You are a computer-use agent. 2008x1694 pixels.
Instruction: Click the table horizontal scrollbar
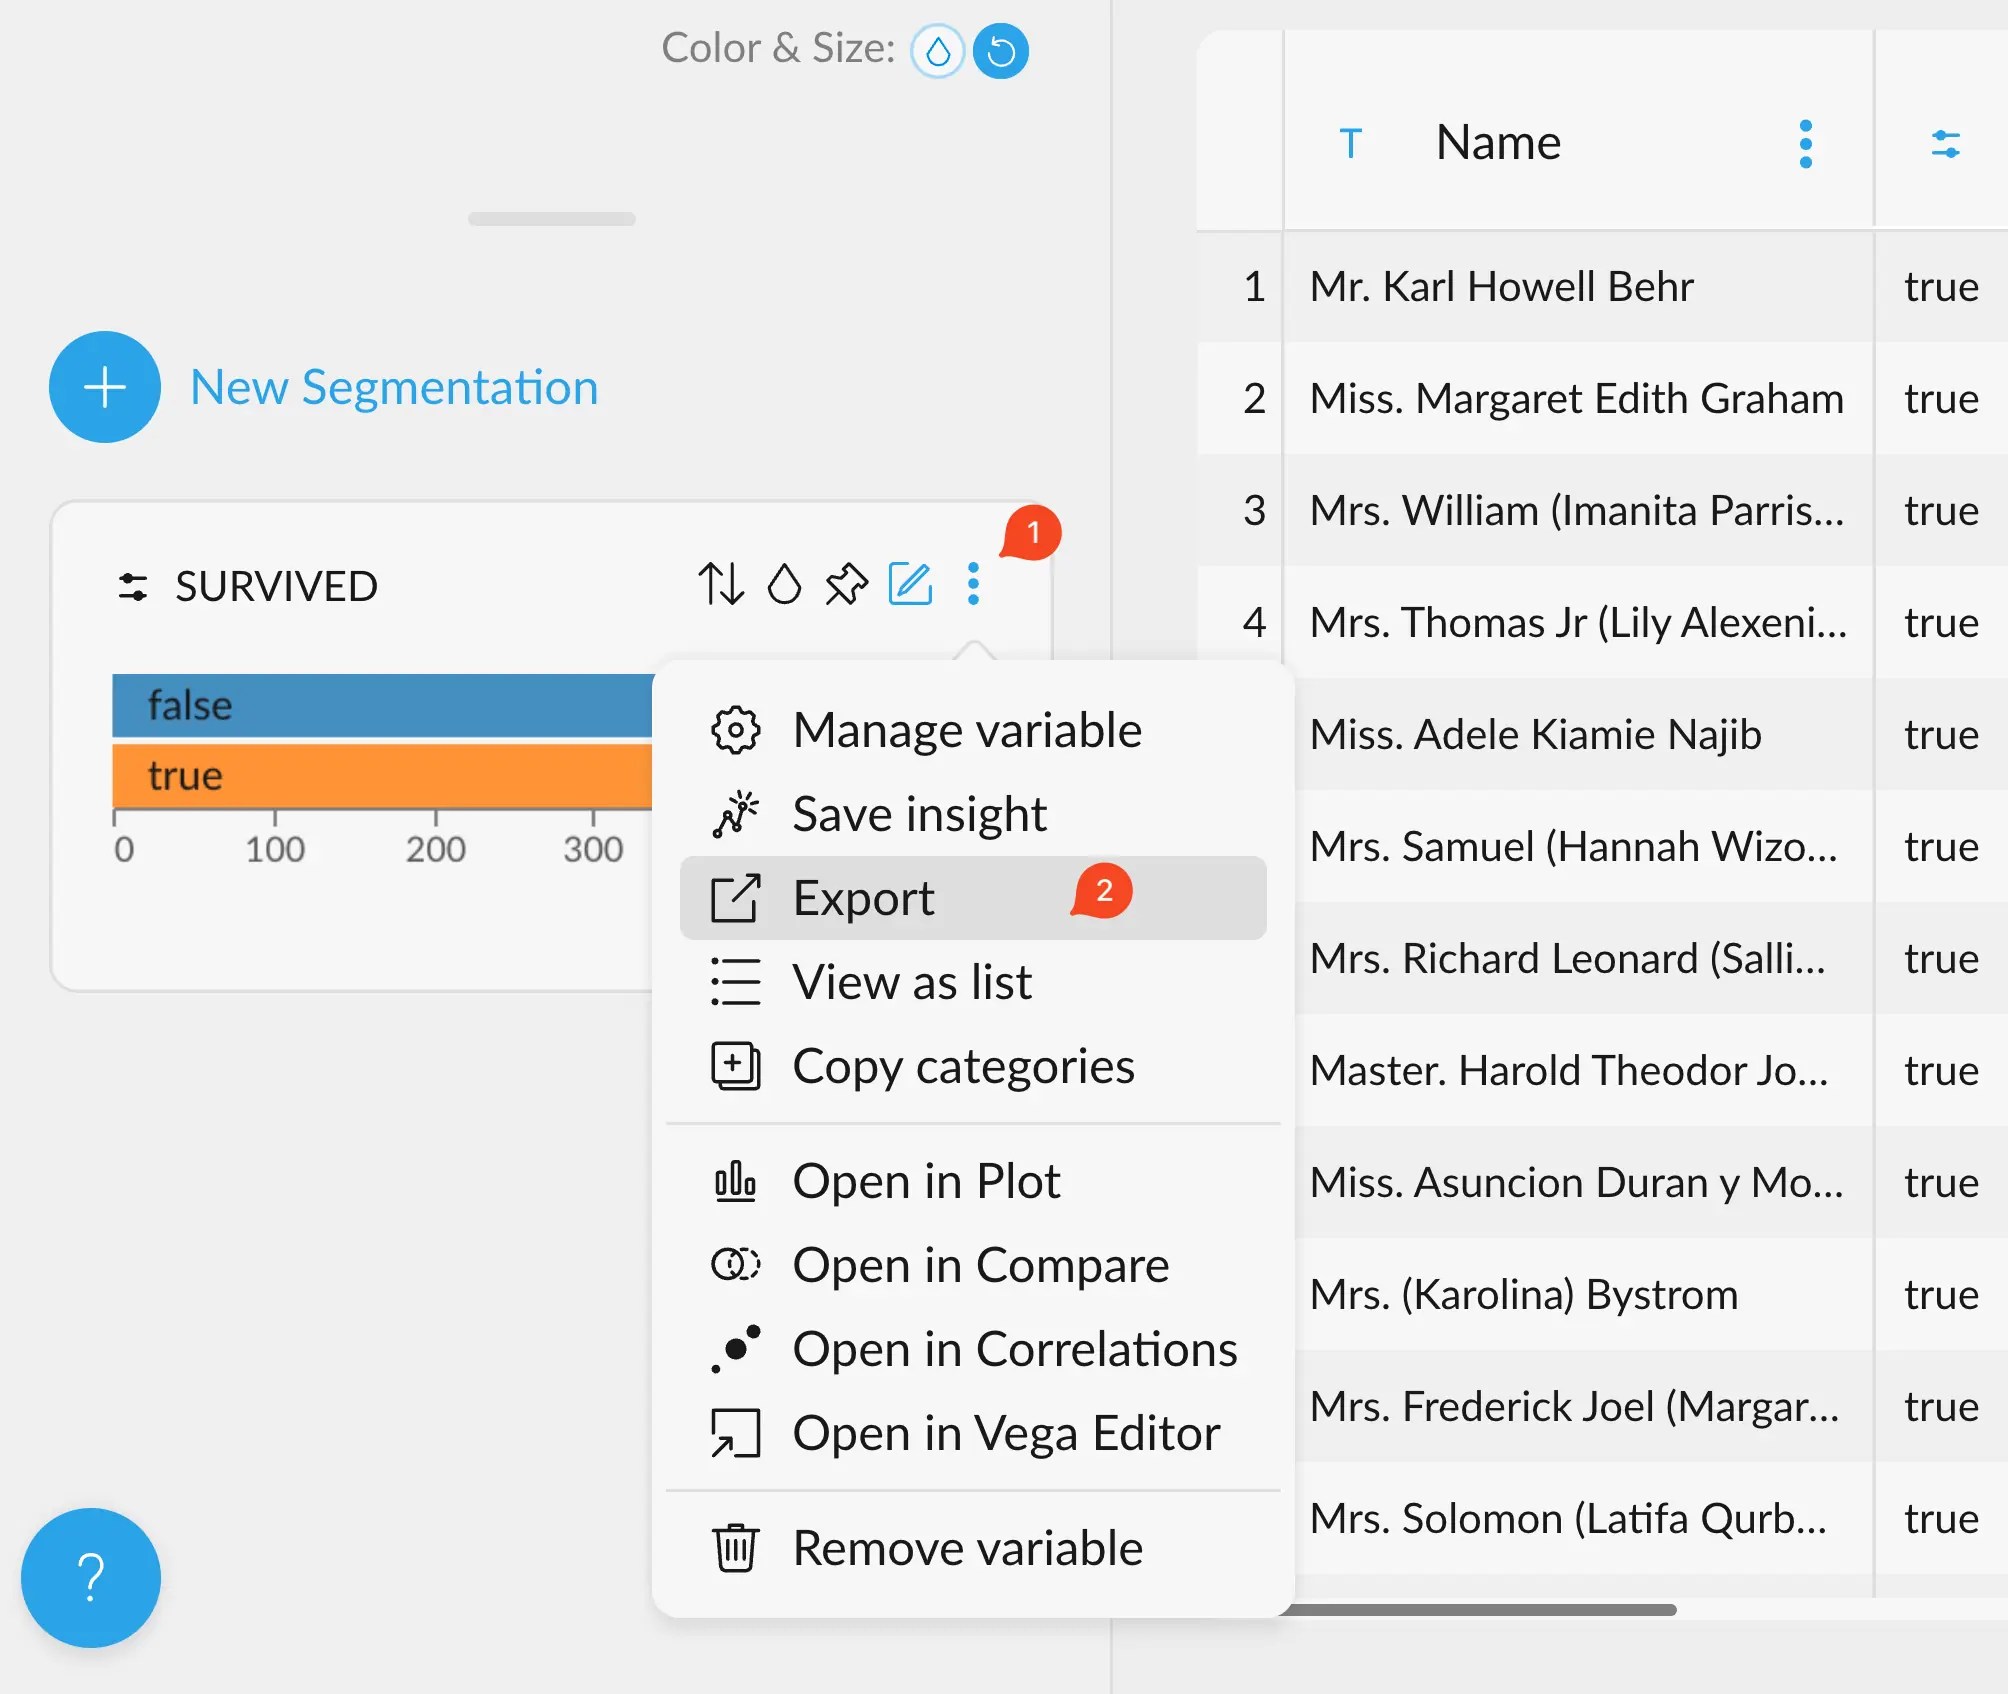click(1480, 1610)
